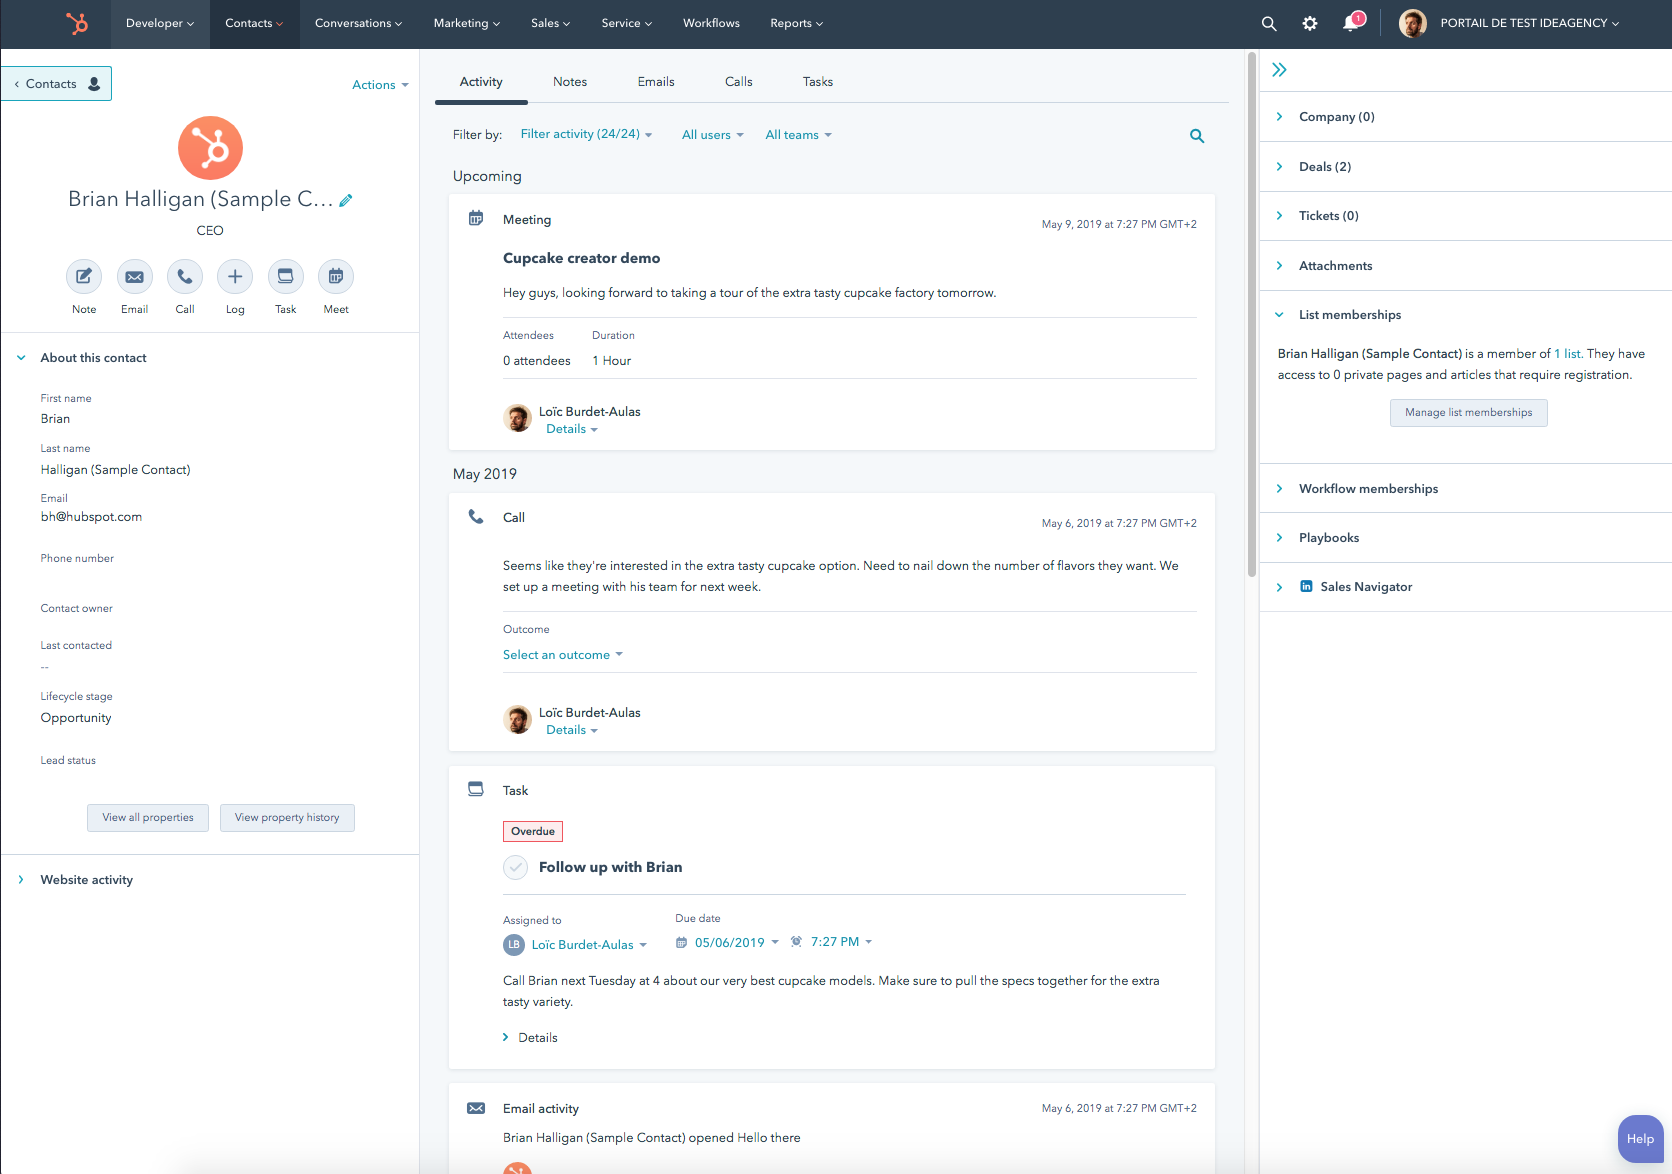Switch to the Calls tab

739,82
